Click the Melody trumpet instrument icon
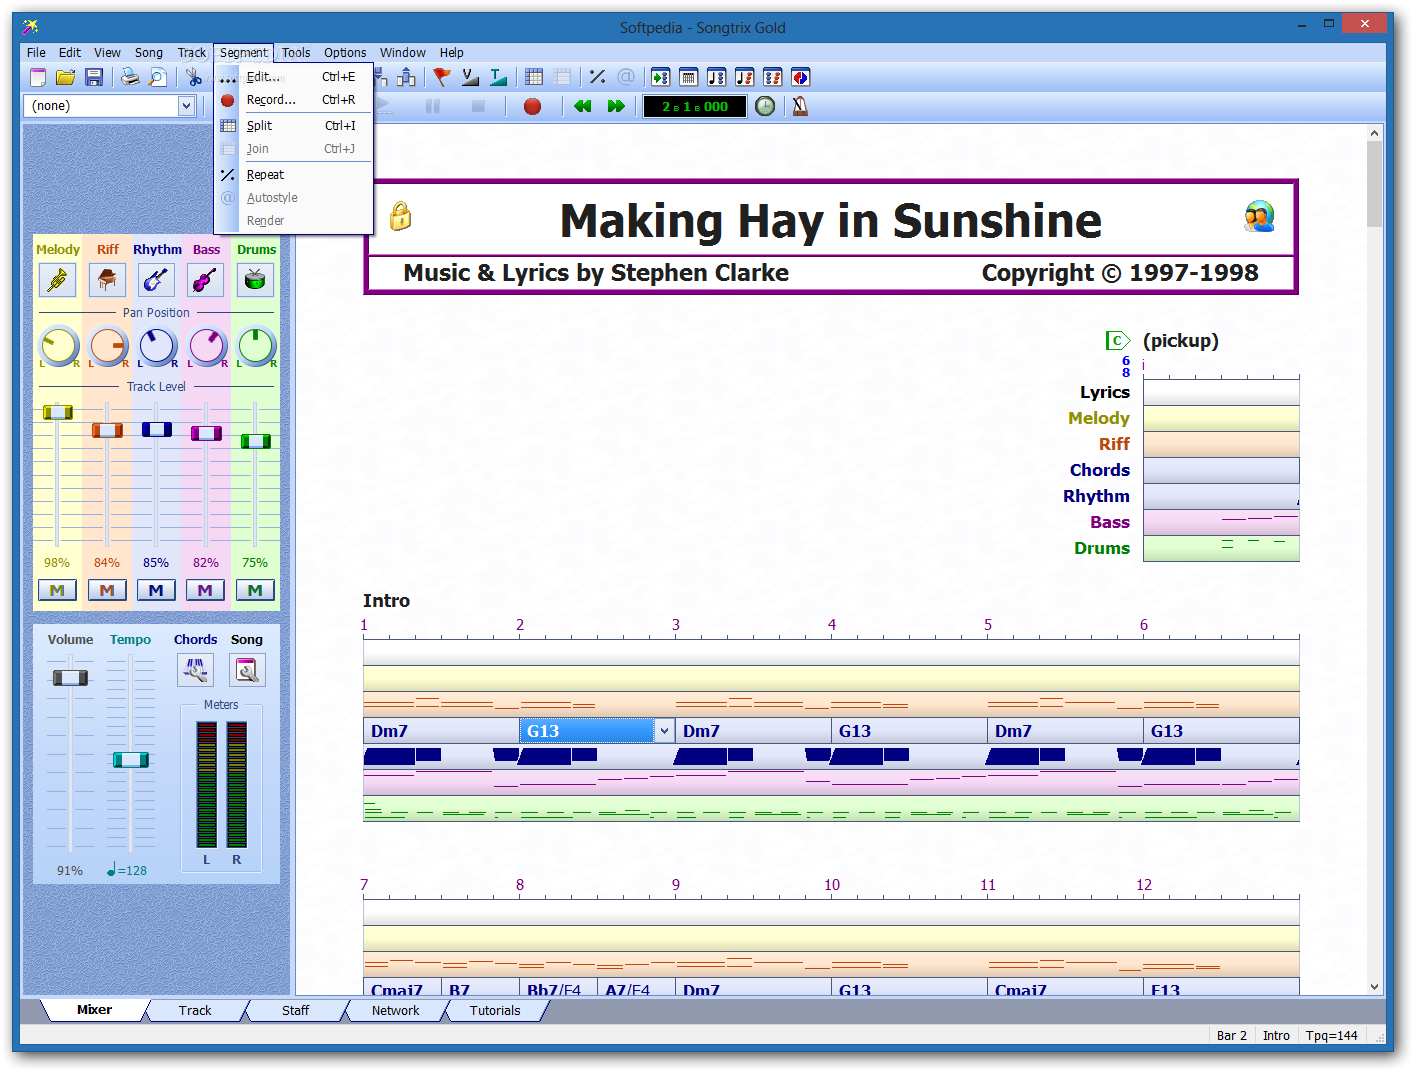The height and width of the screenshot is (1072, 1414). [58, 280]
